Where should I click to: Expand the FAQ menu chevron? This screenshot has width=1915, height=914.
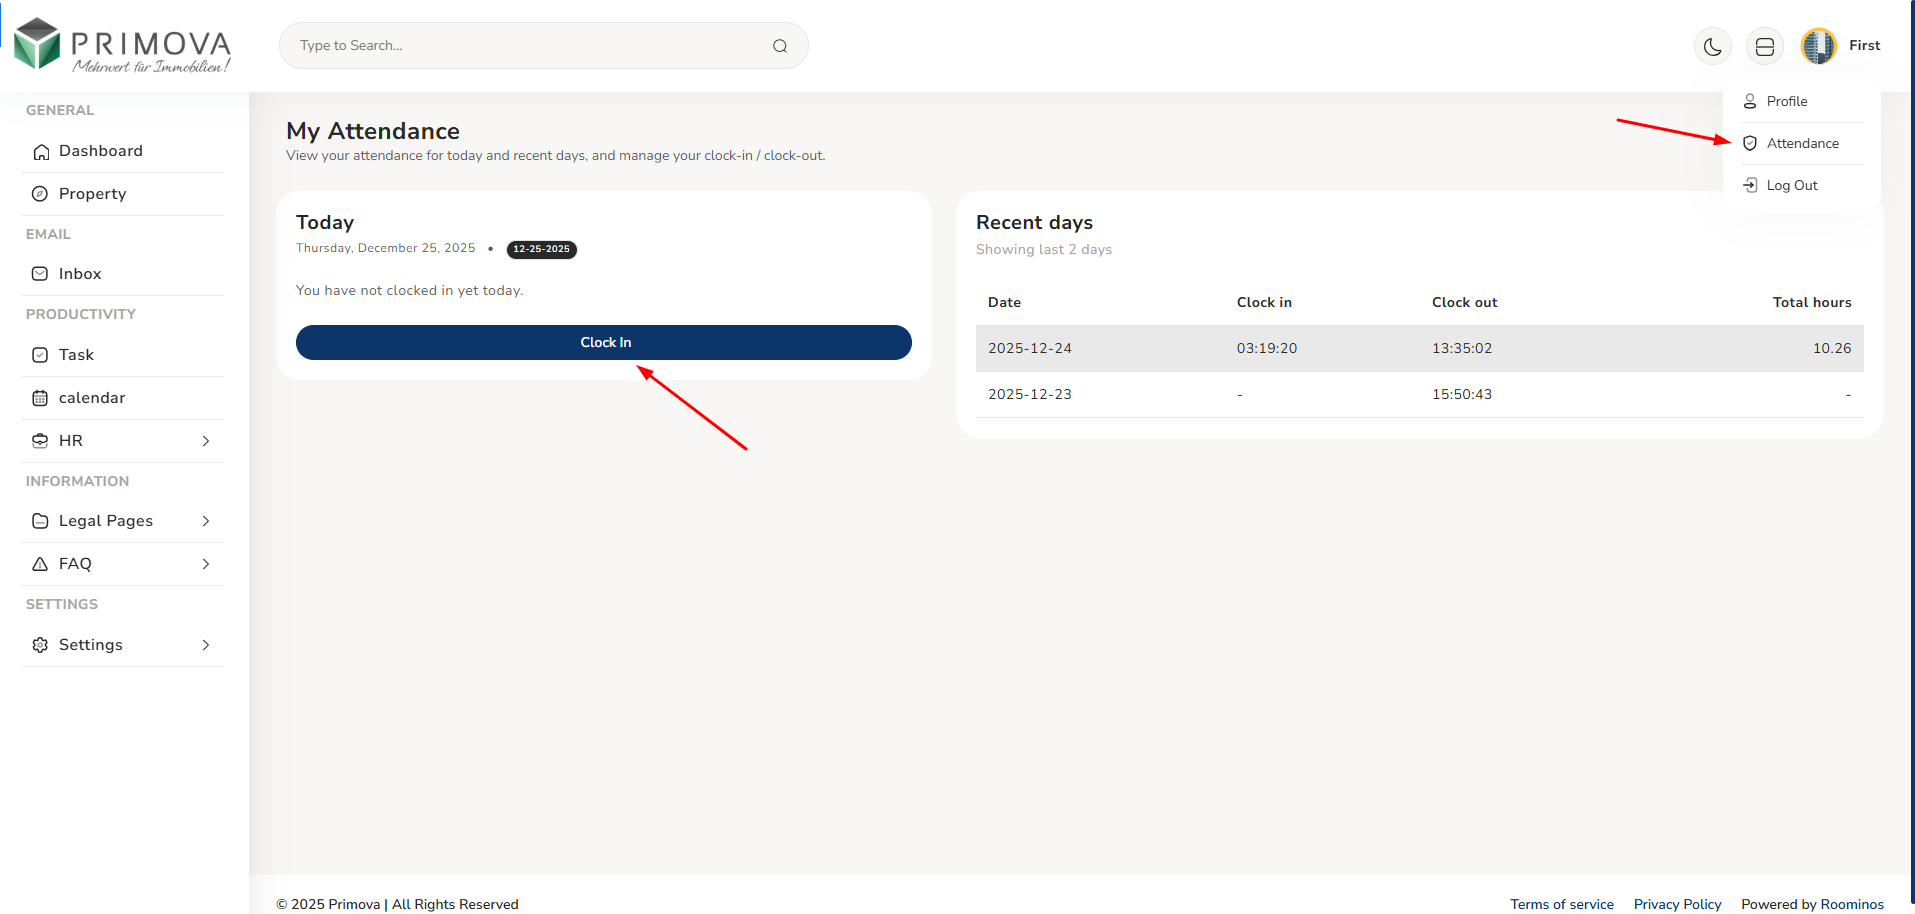click(206, 564)
